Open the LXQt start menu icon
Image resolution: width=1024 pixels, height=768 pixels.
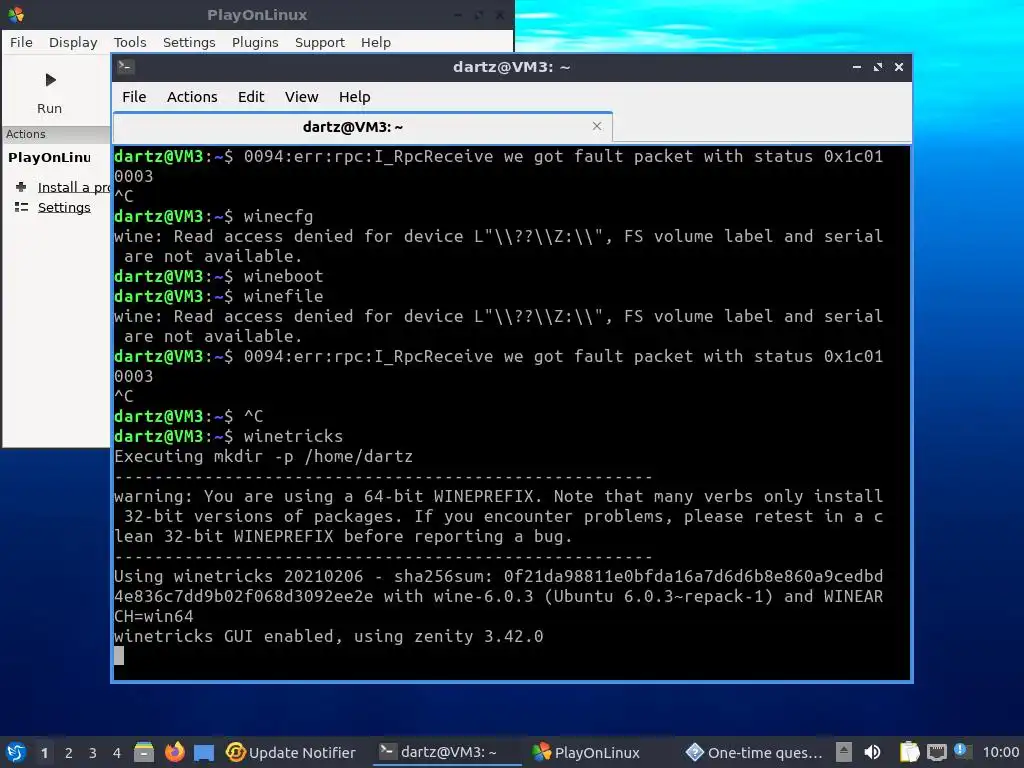click(x=16, y=752)
